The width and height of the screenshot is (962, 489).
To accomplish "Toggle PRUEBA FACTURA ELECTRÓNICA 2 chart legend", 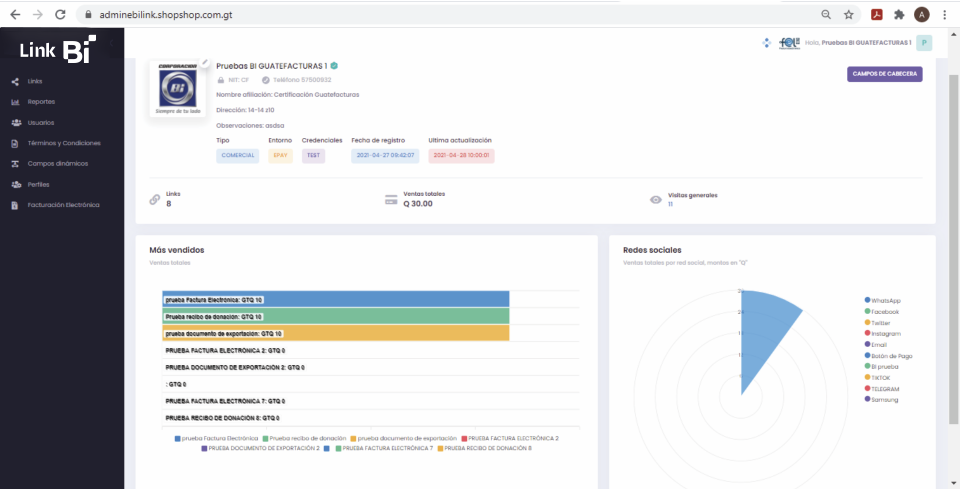I will pyautogui.click(x=510, y=439).
